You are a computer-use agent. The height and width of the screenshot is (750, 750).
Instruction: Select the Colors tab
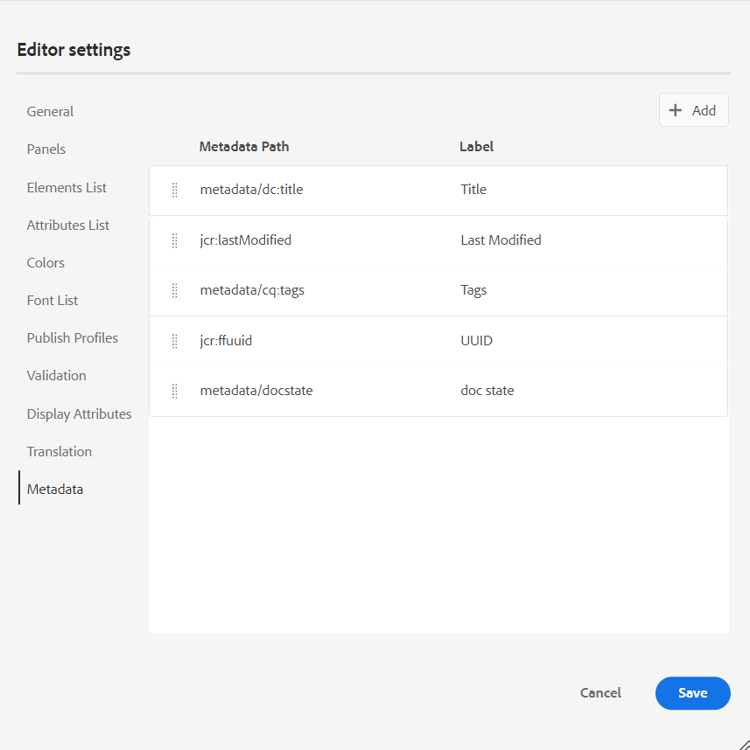pos(45,263)
